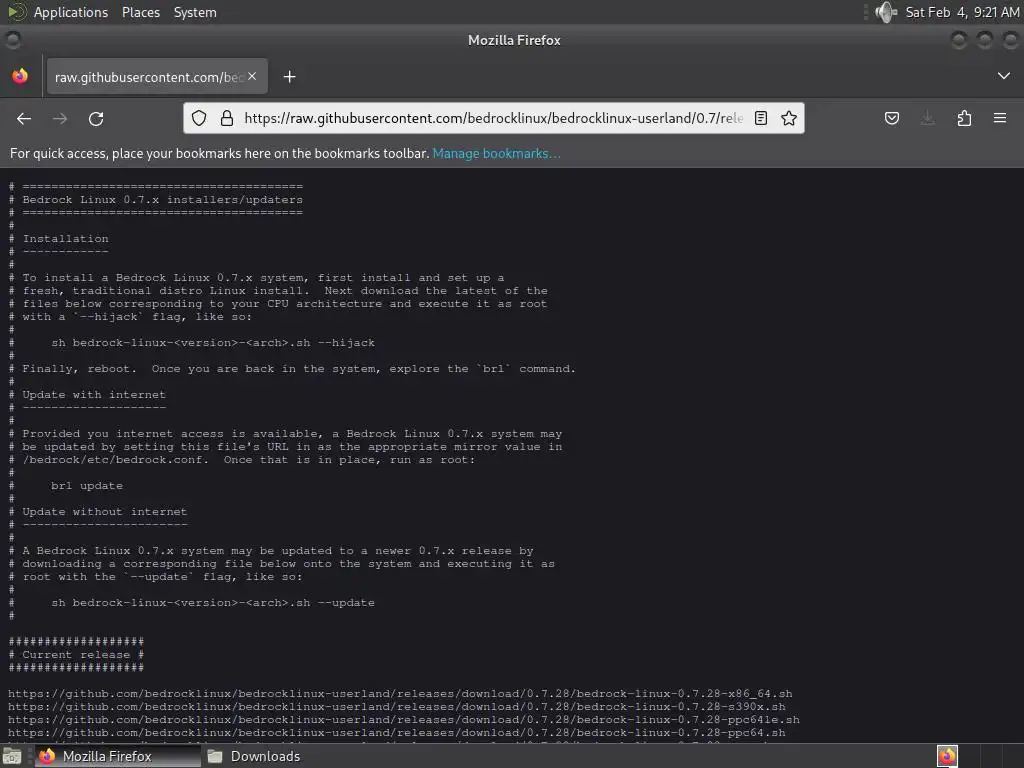Image resolution: width=1024 pixels, height=768 pixels.
Task: Click the s390x.sh download URL
Action: [x=396, y=707]
